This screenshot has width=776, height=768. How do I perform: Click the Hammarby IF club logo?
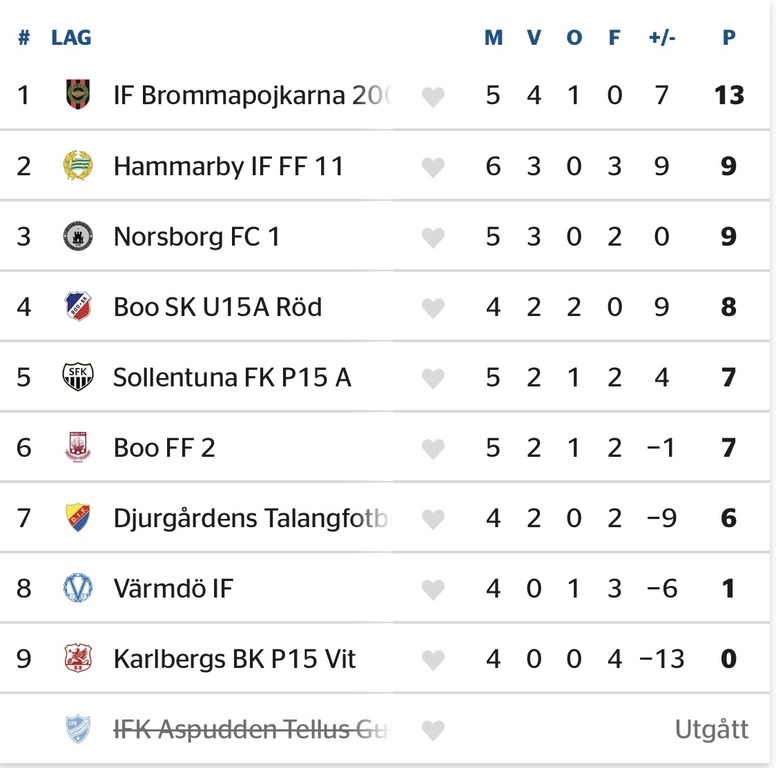[78, 166]
